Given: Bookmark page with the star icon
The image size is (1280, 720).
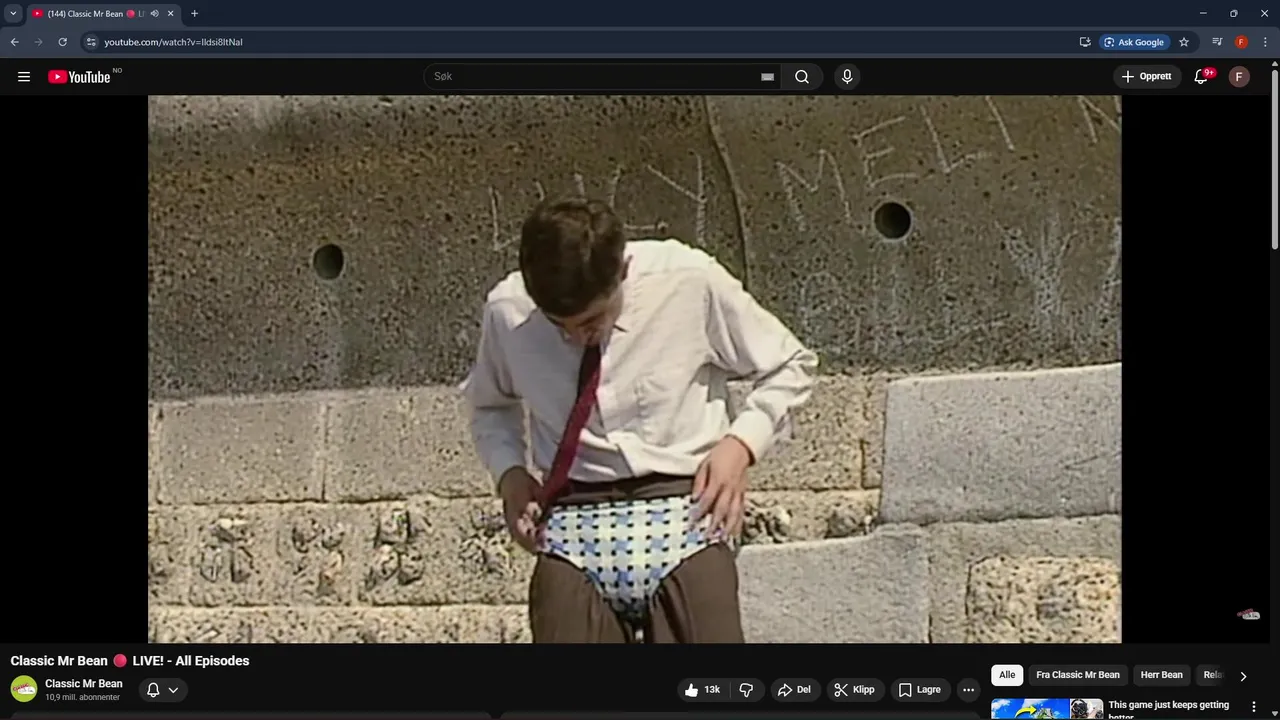Looking at the screenshot, I should (1184, 42).
